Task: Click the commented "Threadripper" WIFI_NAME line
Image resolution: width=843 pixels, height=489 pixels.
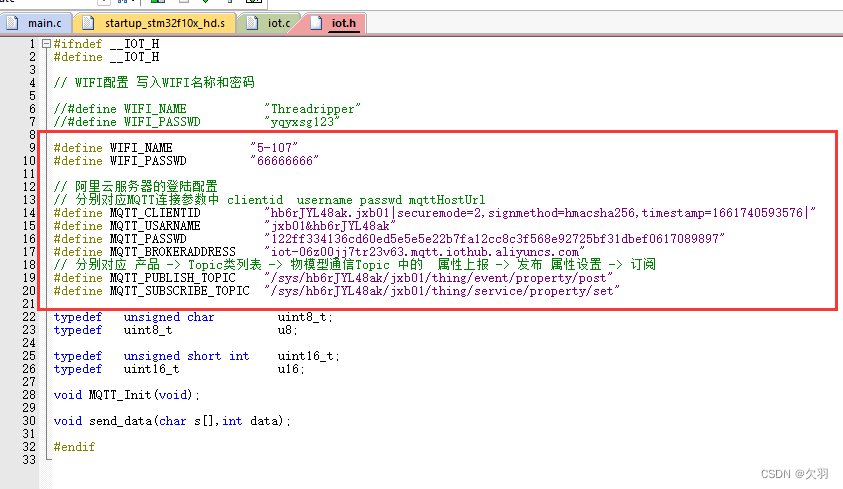Action: pyautogui.click(x=207, y=109)
